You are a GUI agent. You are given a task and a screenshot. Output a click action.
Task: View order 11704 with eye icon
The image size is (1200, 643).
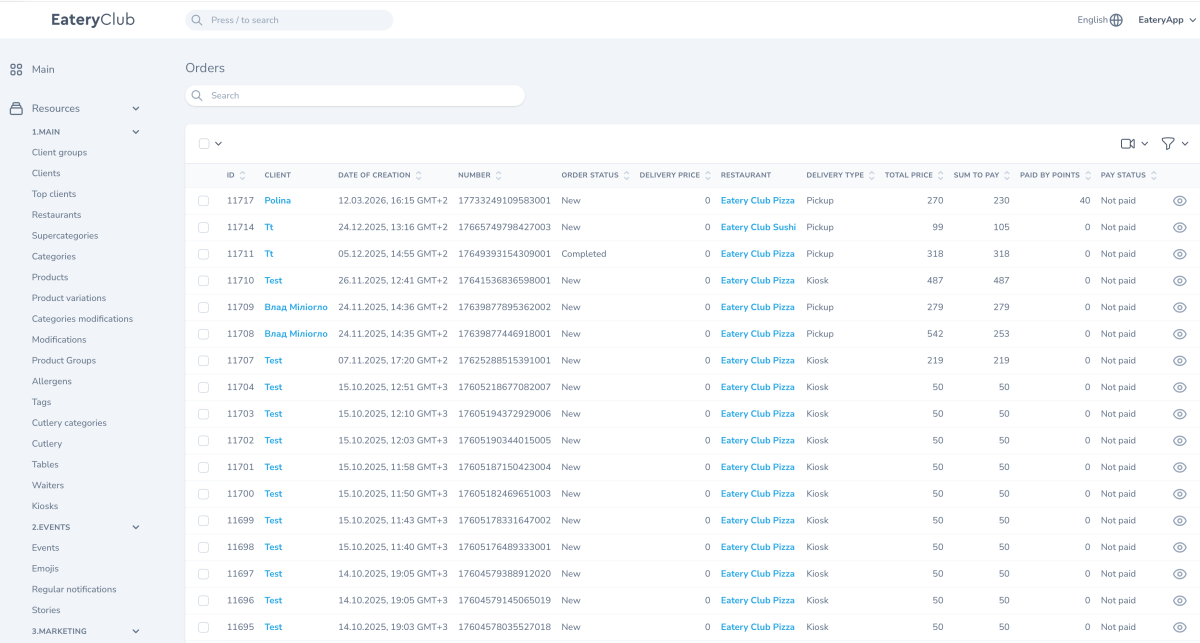pos(1179,387)
